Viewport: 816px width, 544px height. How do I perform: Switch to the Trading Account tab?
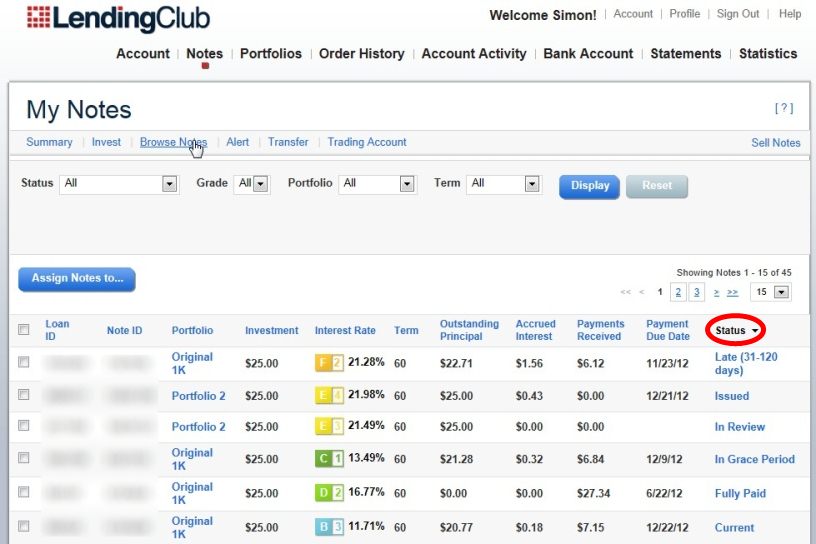(x=366, y=142)
